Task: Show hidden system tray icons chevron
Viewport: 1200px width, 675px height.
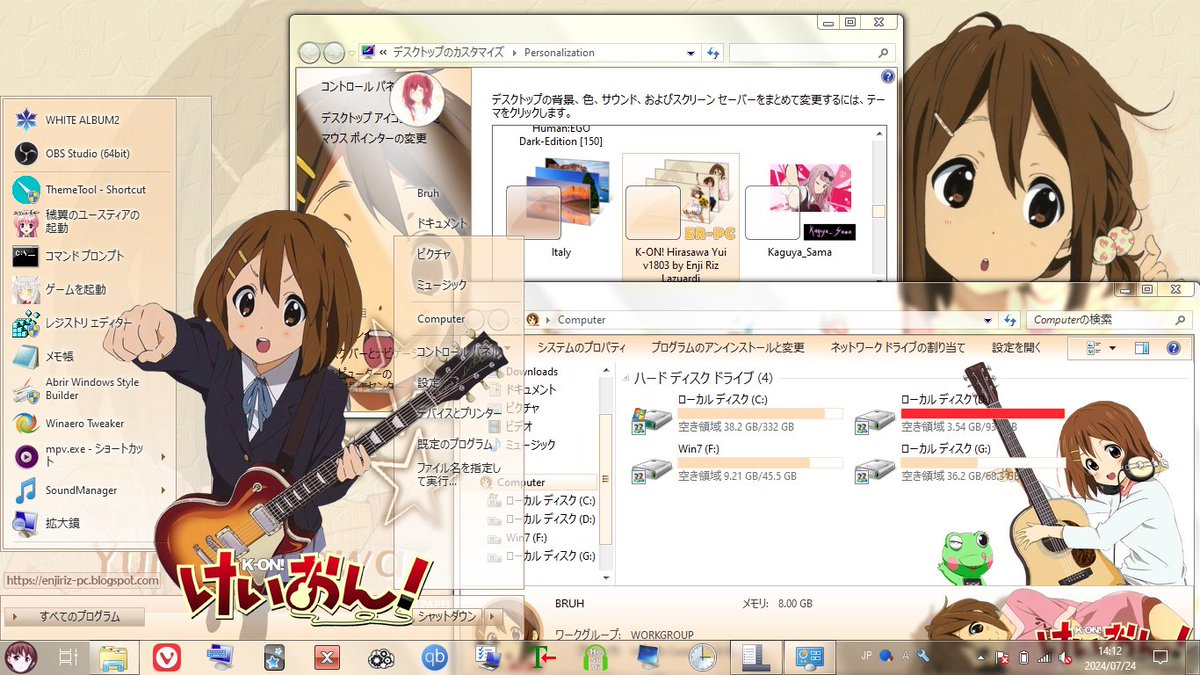Action: point(981,658)
